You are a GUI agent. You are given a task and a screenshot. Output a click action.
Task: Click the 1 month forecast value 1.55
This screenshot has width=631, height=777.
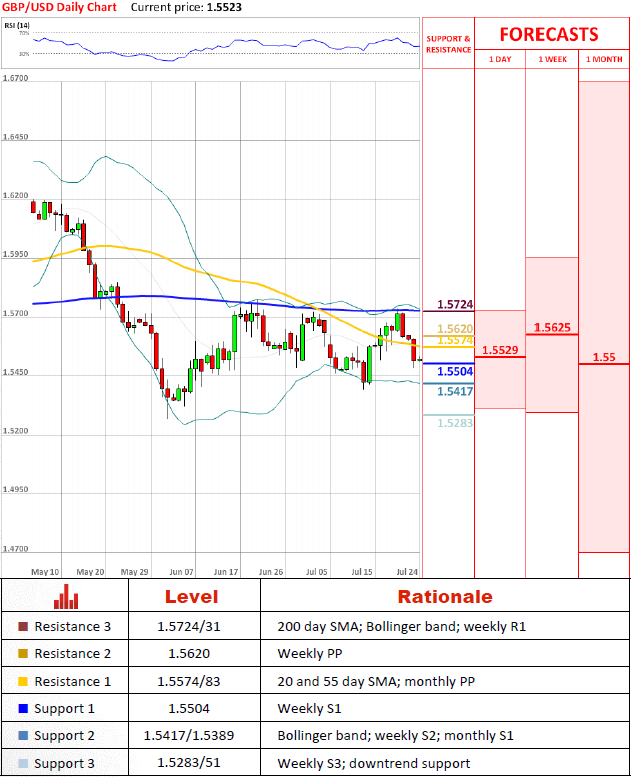tap(604, 357)
